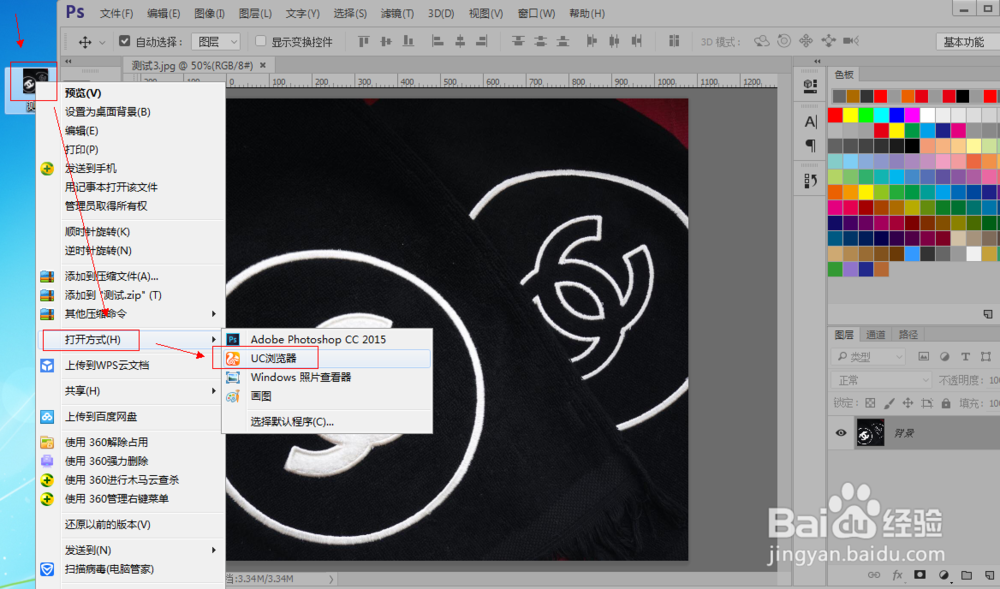Toggle the show transform controls checkbox

pos(260,41)
